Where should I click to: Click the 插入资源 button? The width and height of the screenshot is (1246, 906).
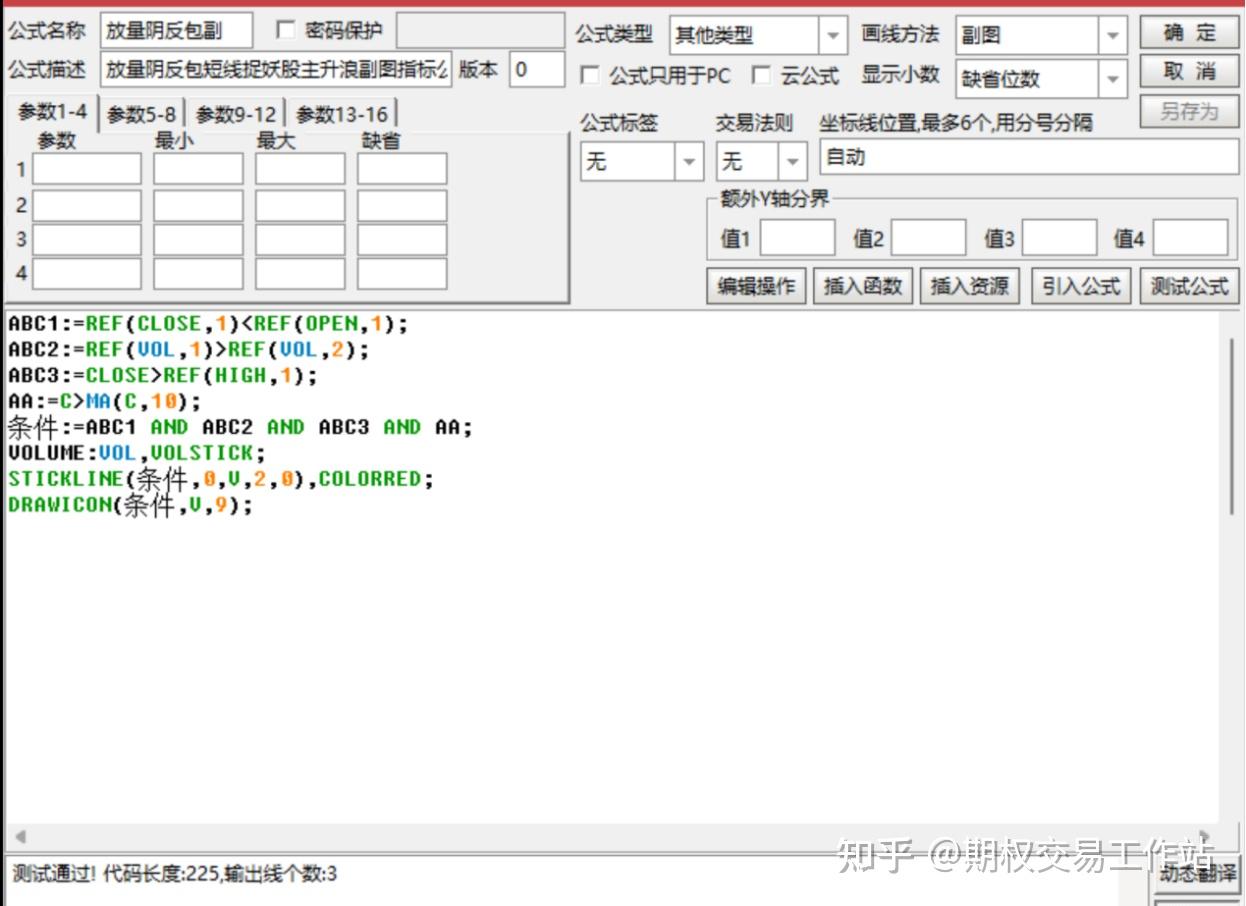coord(969,286)
